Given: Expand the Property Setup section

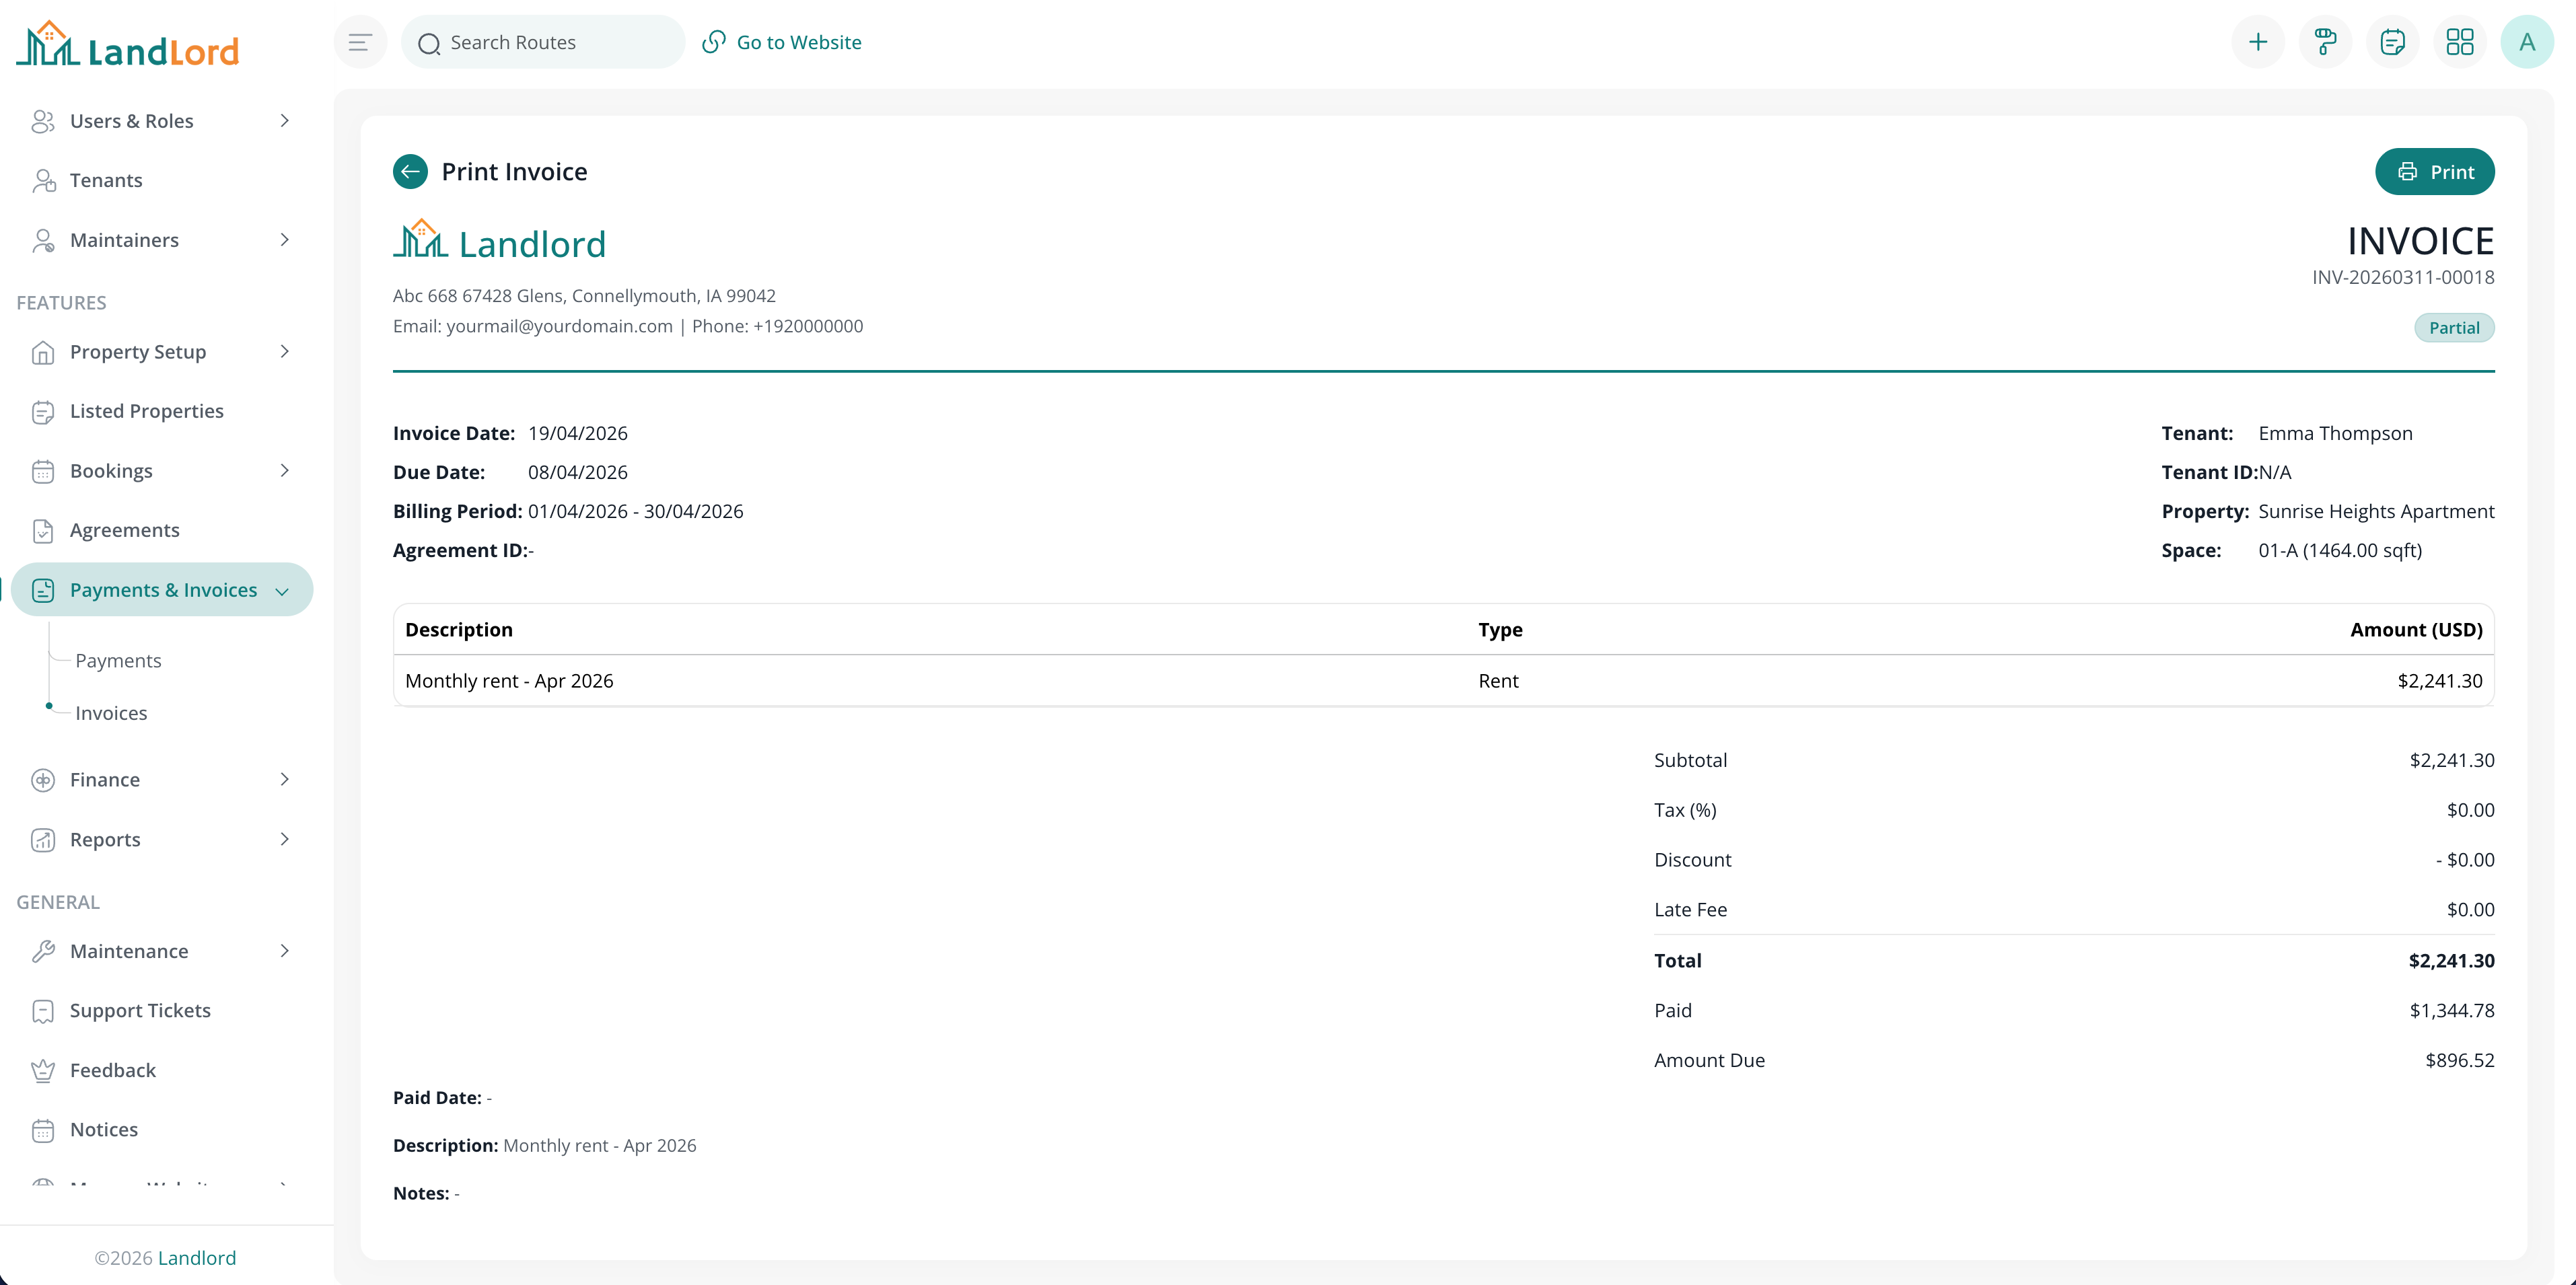Looking at the screenshot, I should [x=137, y=351].
